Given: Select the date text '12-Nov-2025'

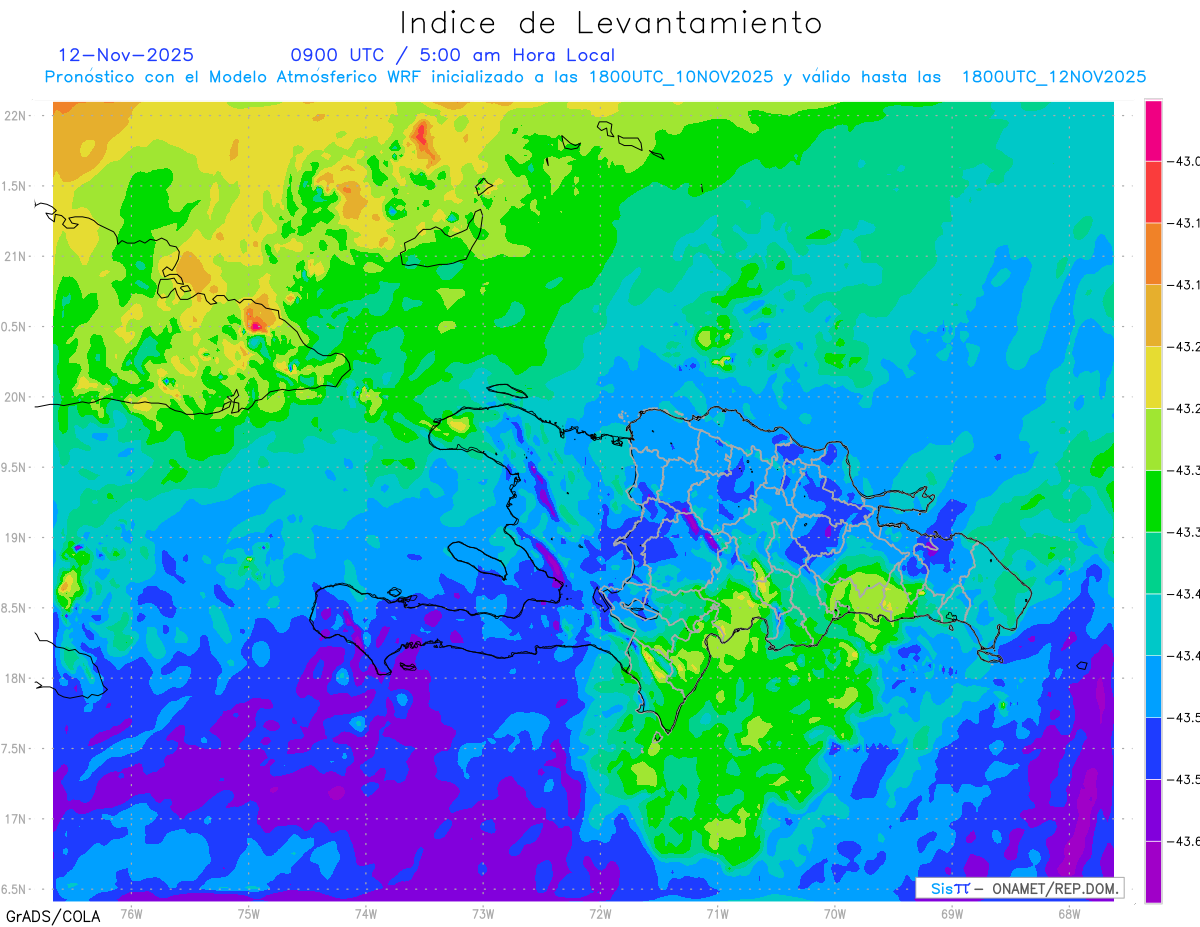Looking at the screenshot, I should pos(126,55).
